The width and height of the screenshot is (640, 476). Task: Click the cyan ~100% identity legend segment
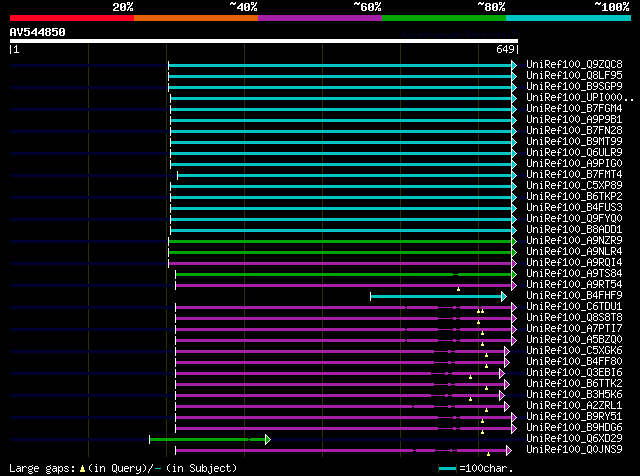pos(569,18)
